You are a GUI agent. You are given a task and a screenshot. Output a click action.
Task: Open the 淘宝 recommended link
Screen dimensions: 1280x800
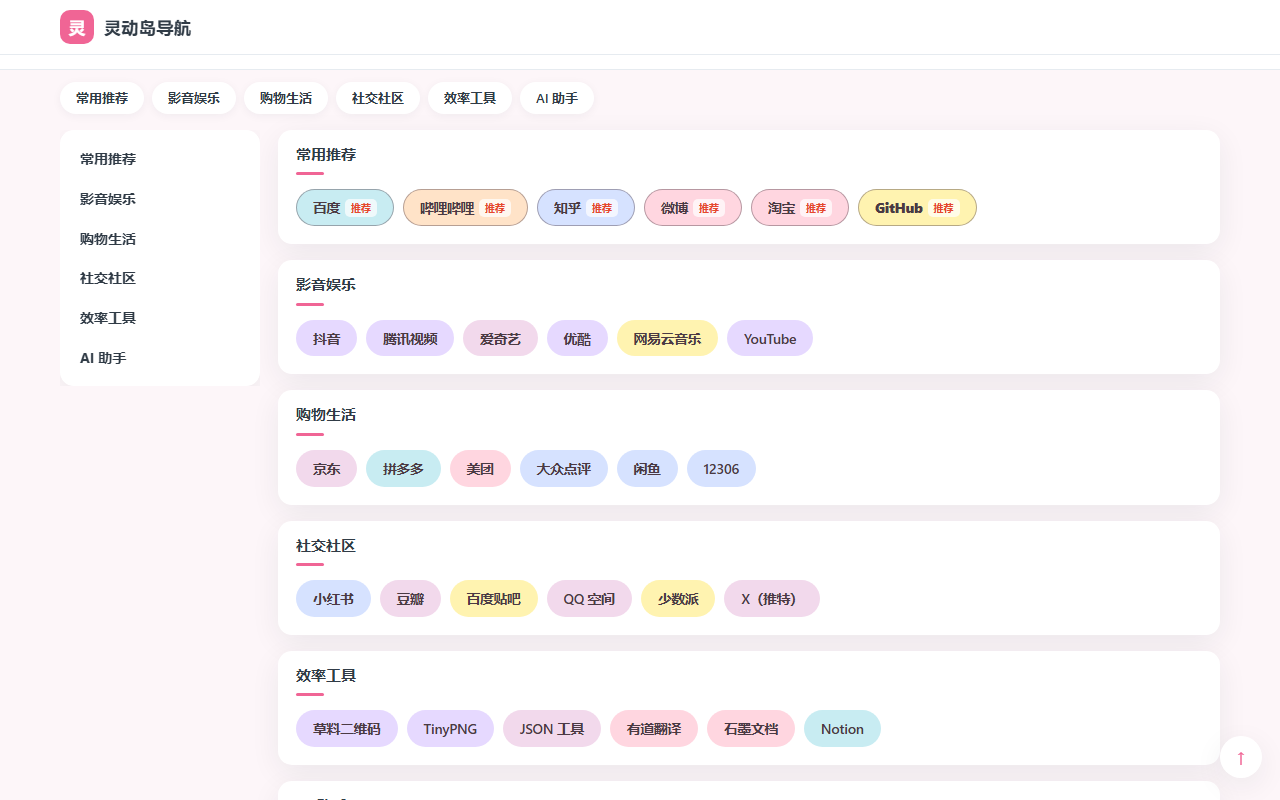tap(800, 208)
